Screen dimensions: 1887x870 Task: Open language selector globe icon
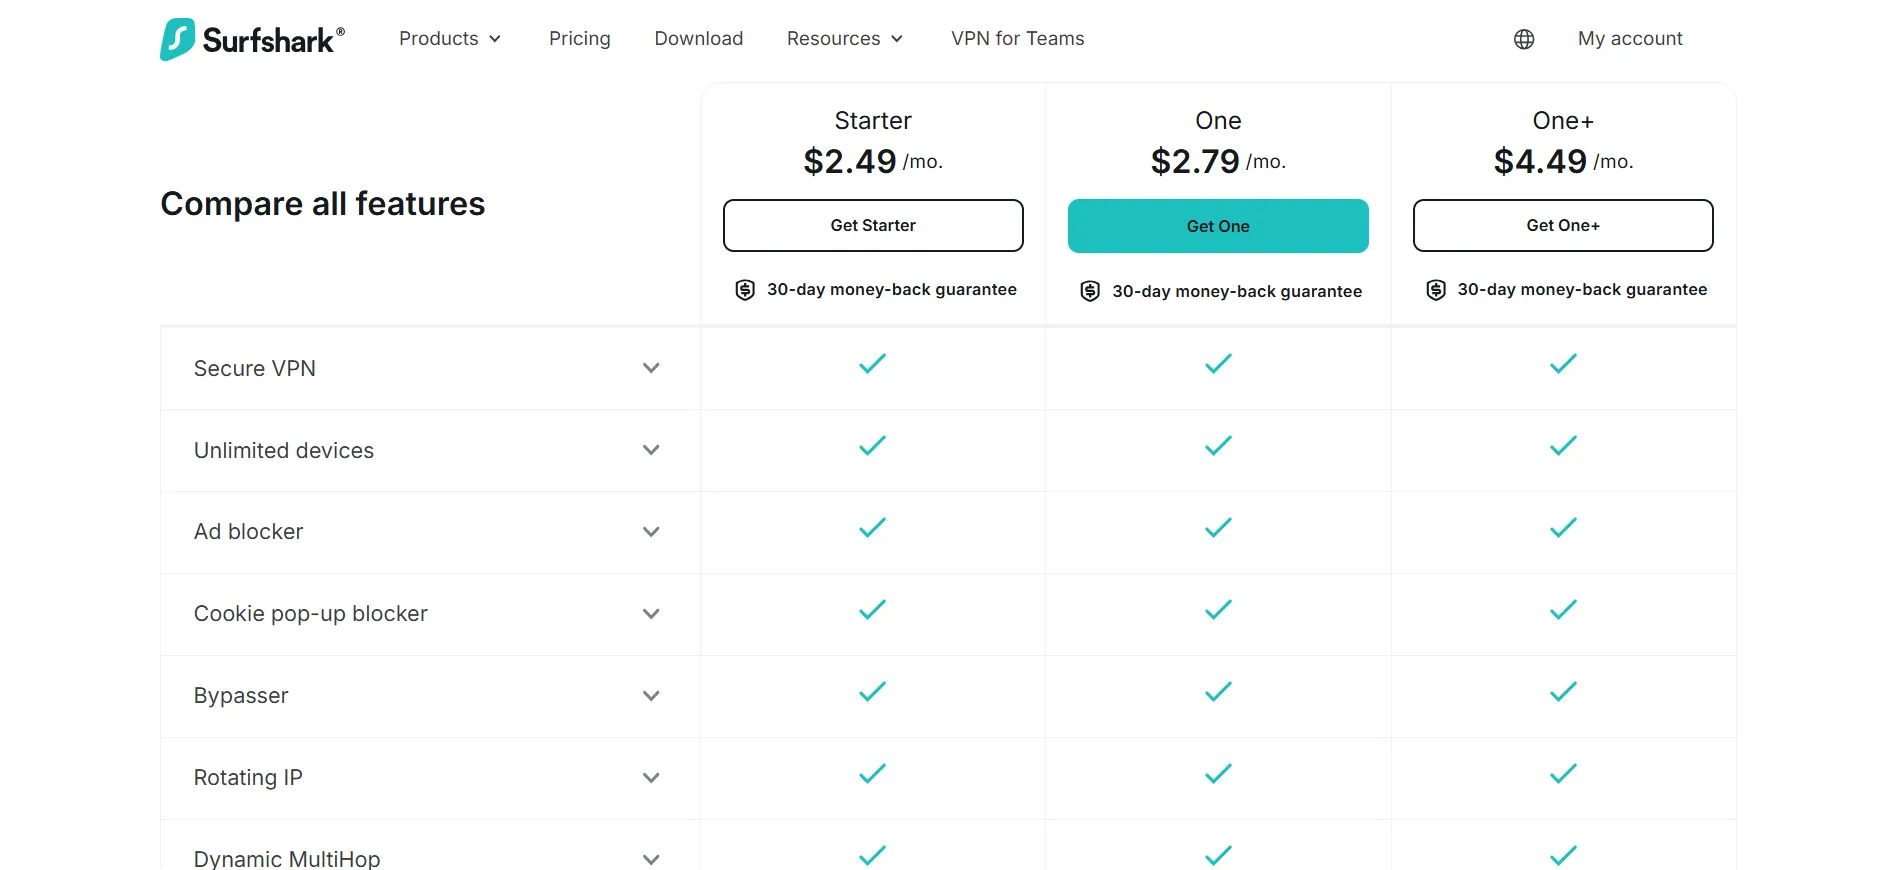coord(1524,39)
